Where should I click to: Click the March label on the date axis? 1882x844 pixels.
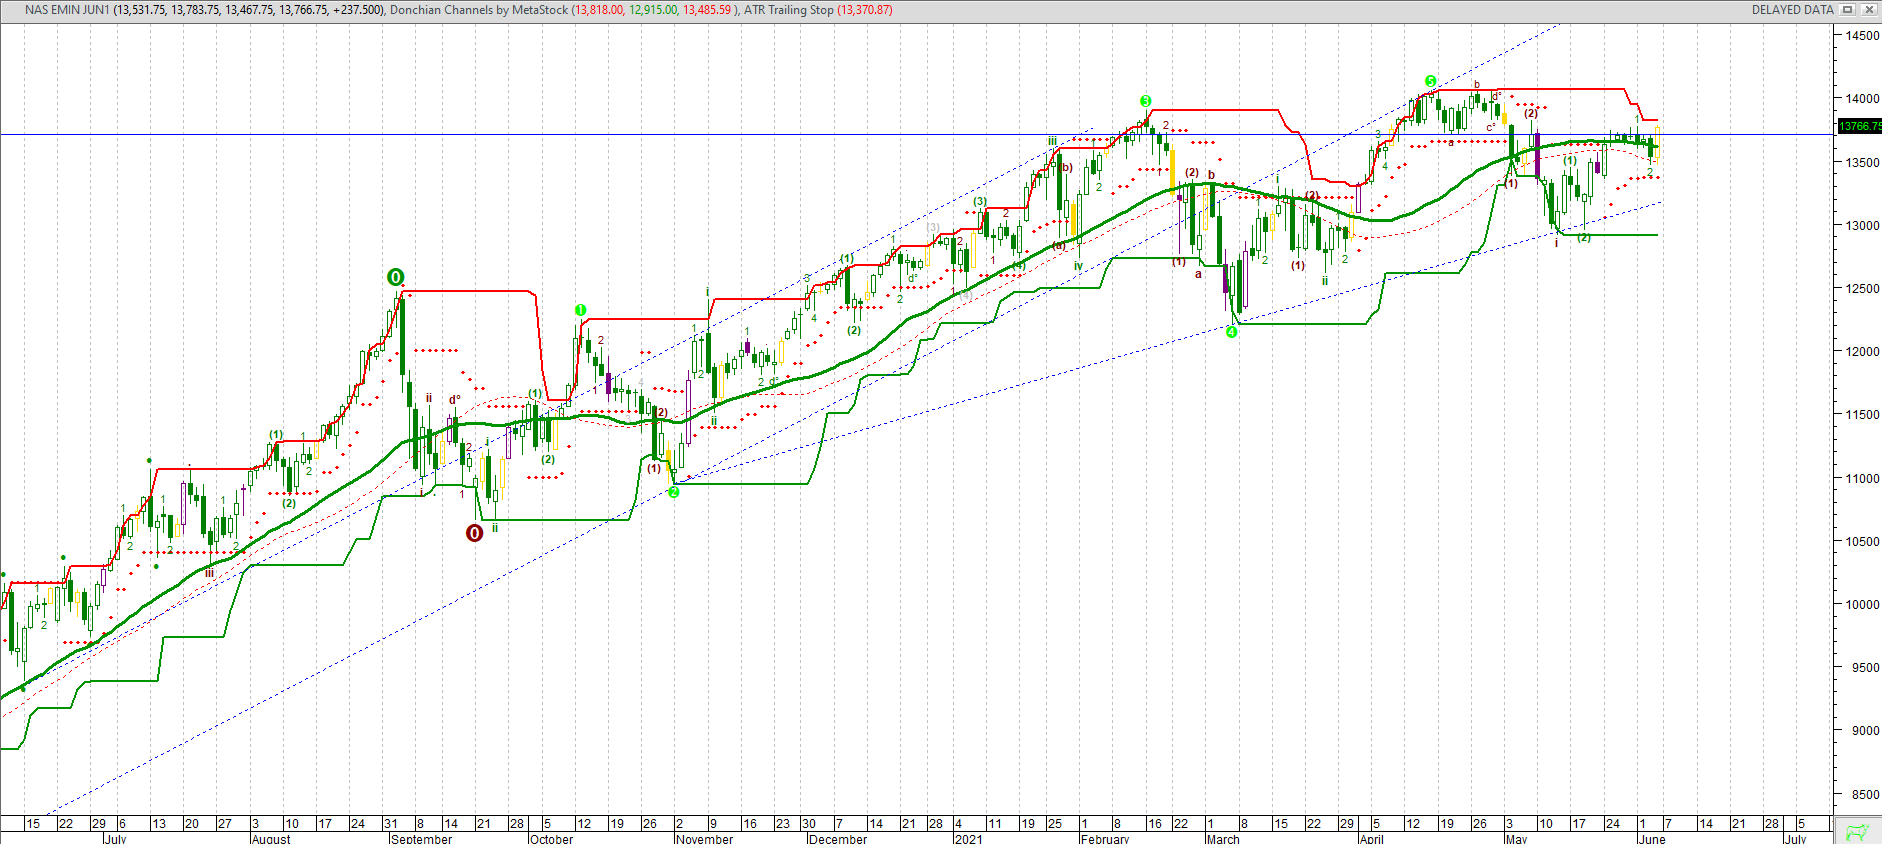tap(1223, 839)
